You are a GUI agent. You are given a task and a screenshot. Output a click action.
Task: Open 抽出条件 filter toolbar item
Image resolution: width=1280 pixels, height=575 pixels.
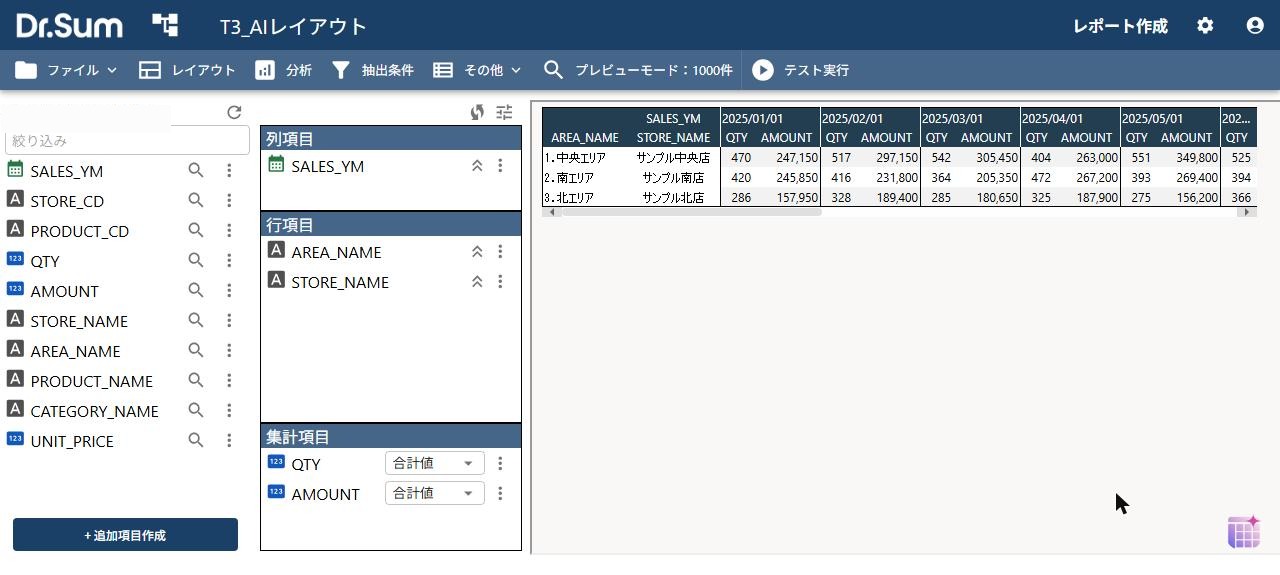click(x=372, y=70)
